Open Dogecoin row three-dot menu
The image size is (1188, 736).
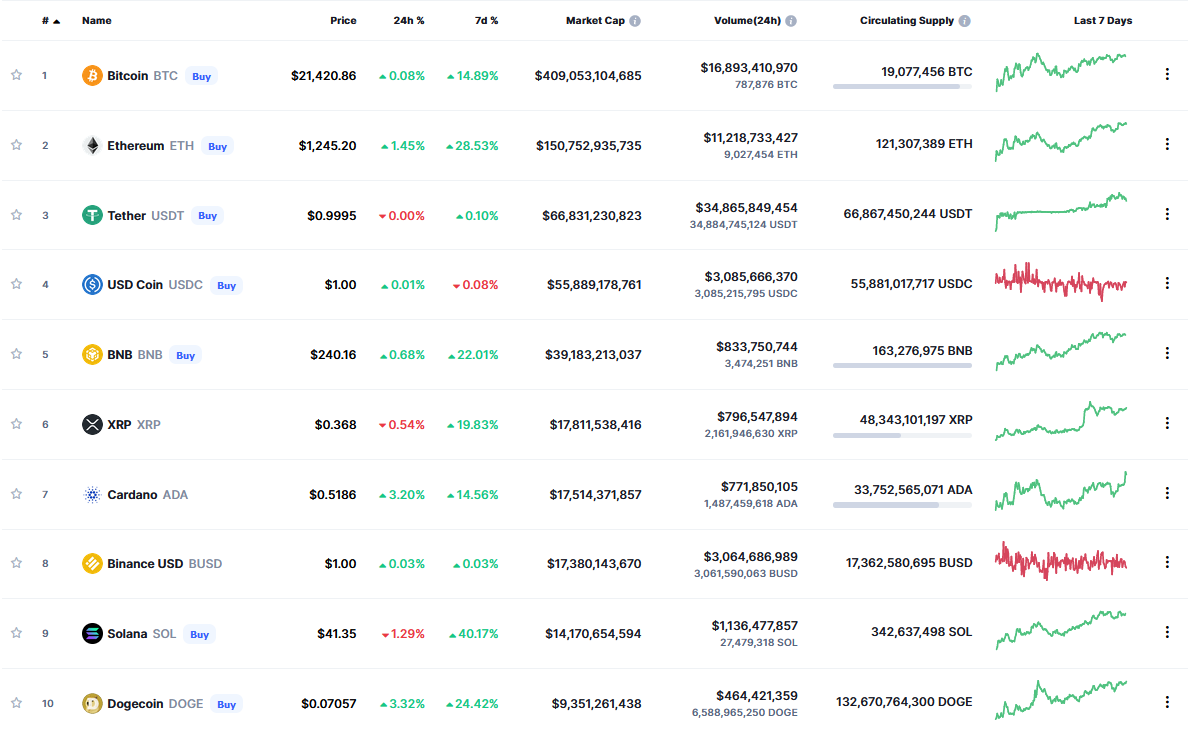[1167, 702]
